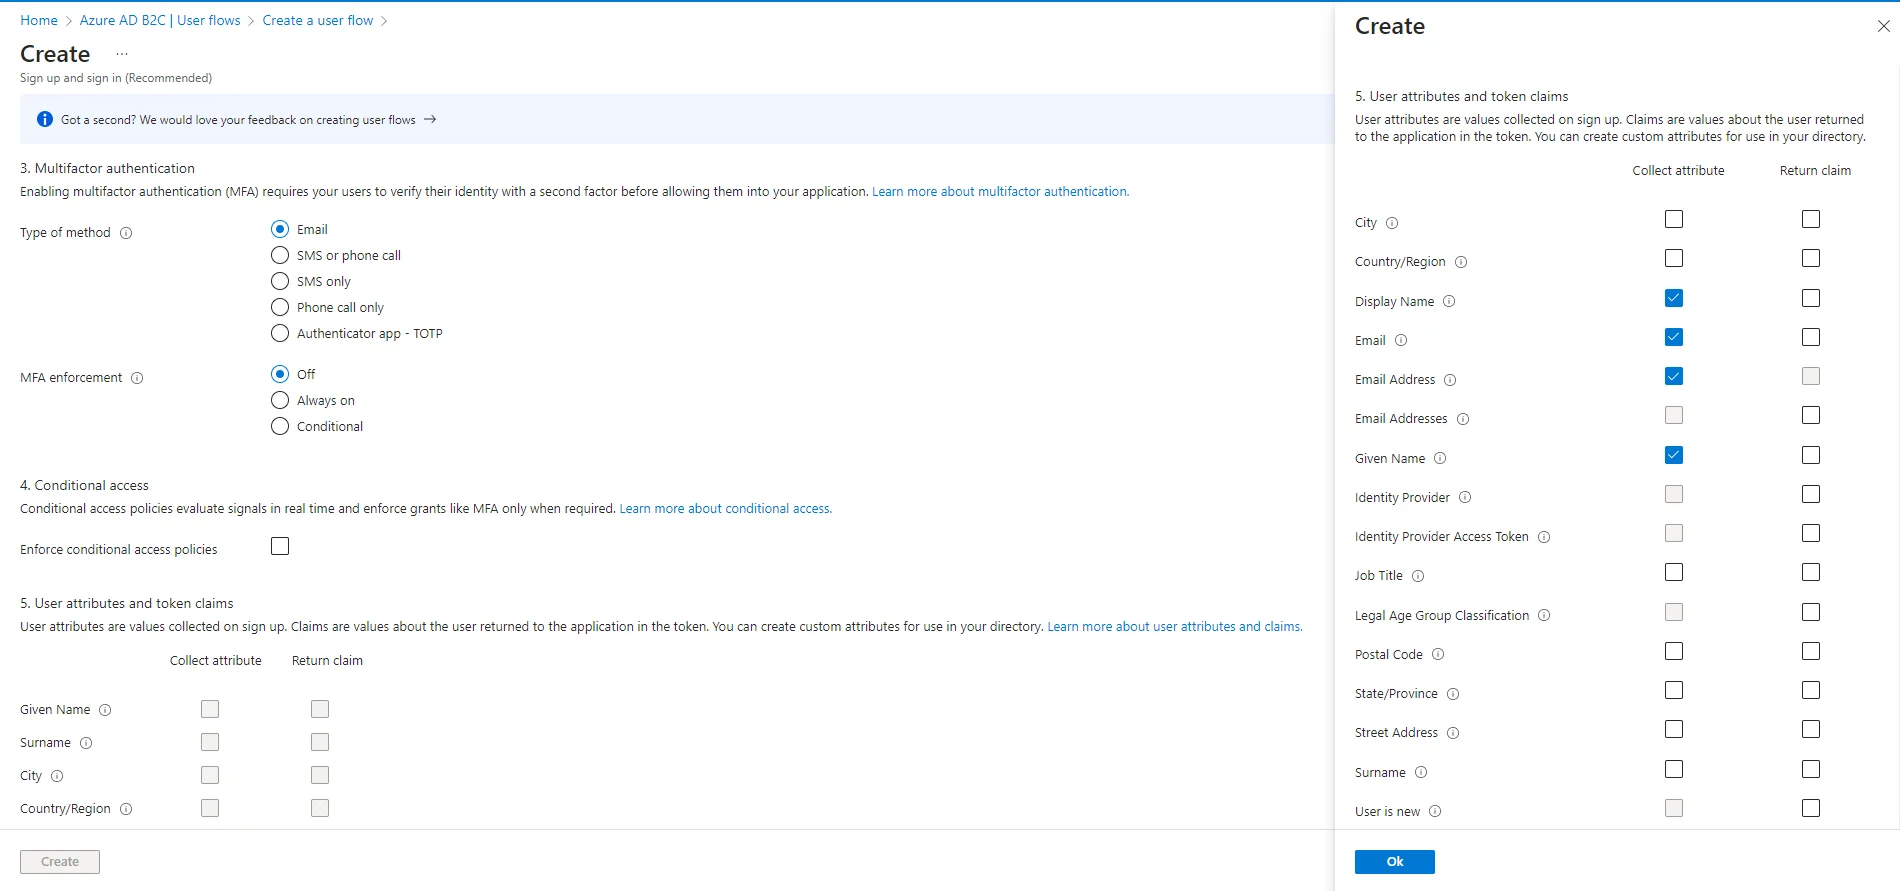Click info icon beside Given Name in right panel
Screen dimensions: 1900x891
[x=1440, y=459]
